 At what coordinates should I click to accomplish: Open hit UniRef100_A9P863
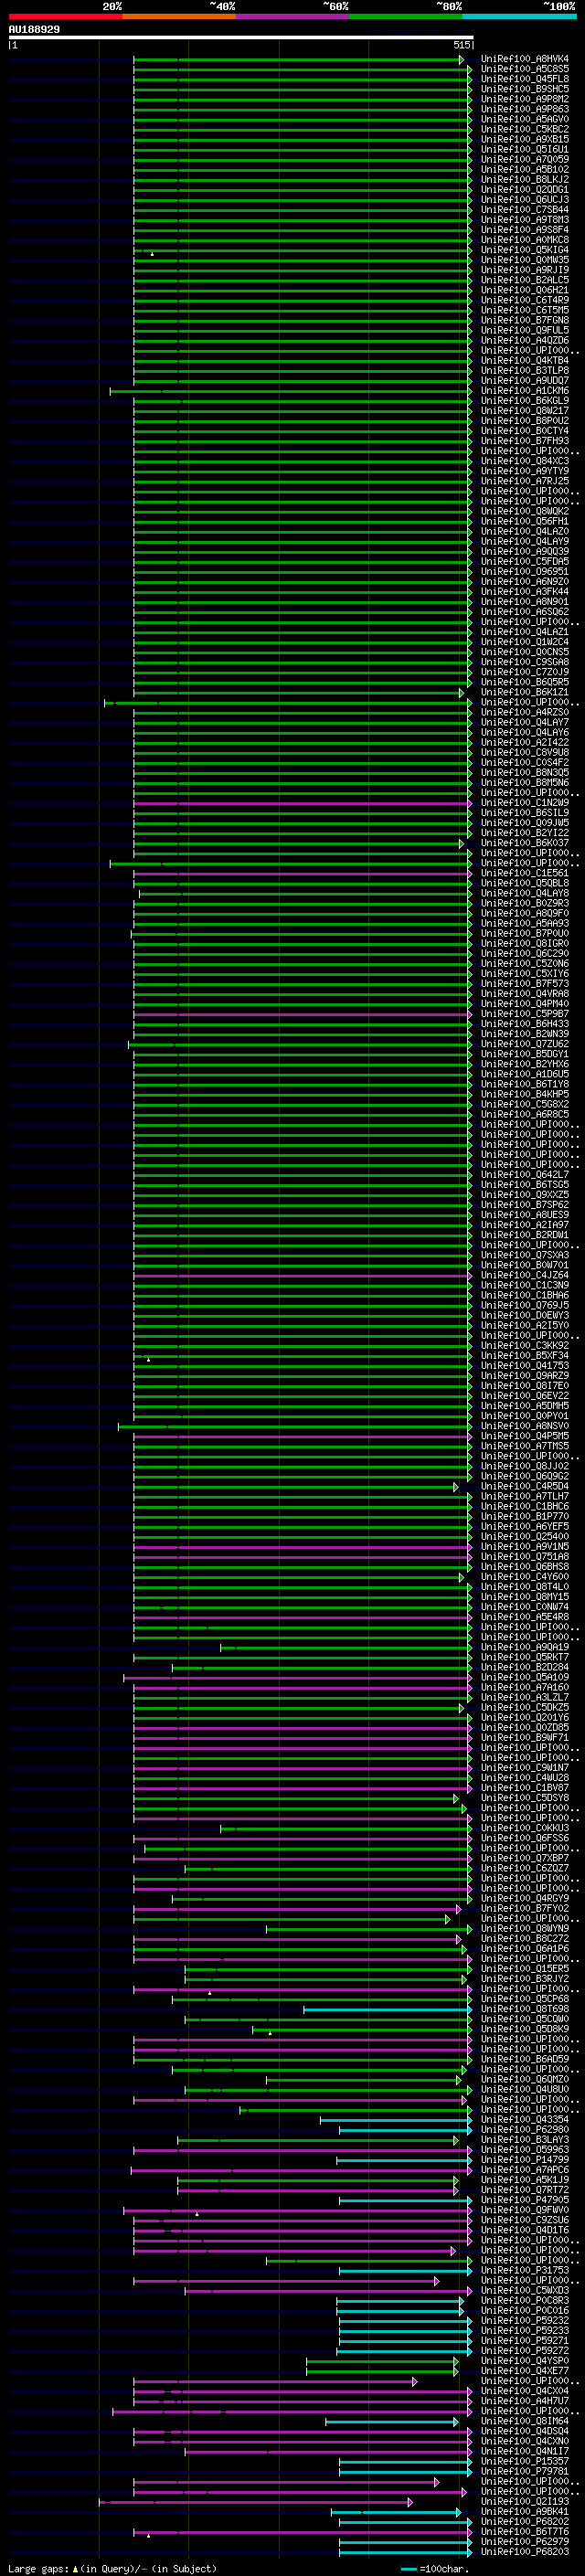click(525, 109)
